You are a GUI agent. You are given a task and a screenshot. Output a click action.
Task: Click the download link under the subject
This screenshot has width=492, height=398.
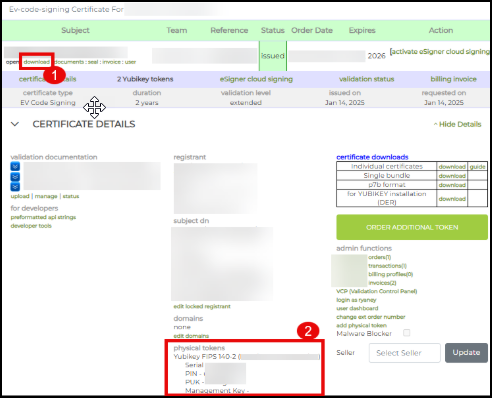(37, 62)
